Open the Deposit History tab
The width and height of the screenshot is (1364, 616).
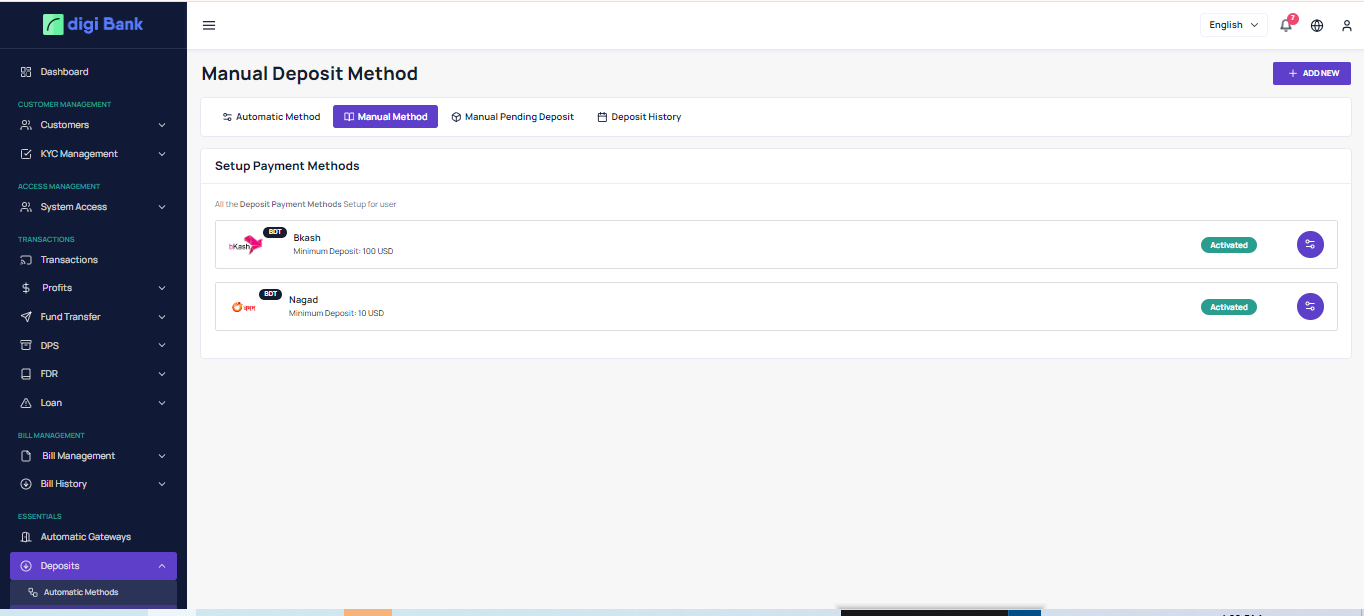click(x=639, y=117)
